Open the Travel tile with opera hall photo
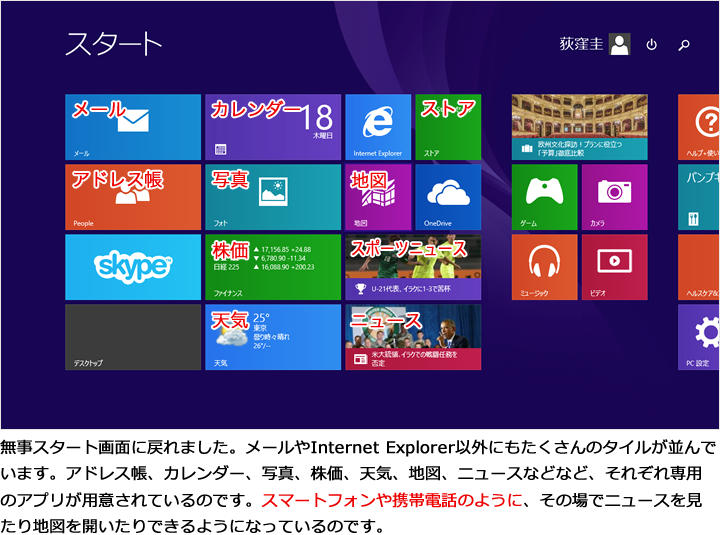This screenshot has height=535, width=720. 579,127
